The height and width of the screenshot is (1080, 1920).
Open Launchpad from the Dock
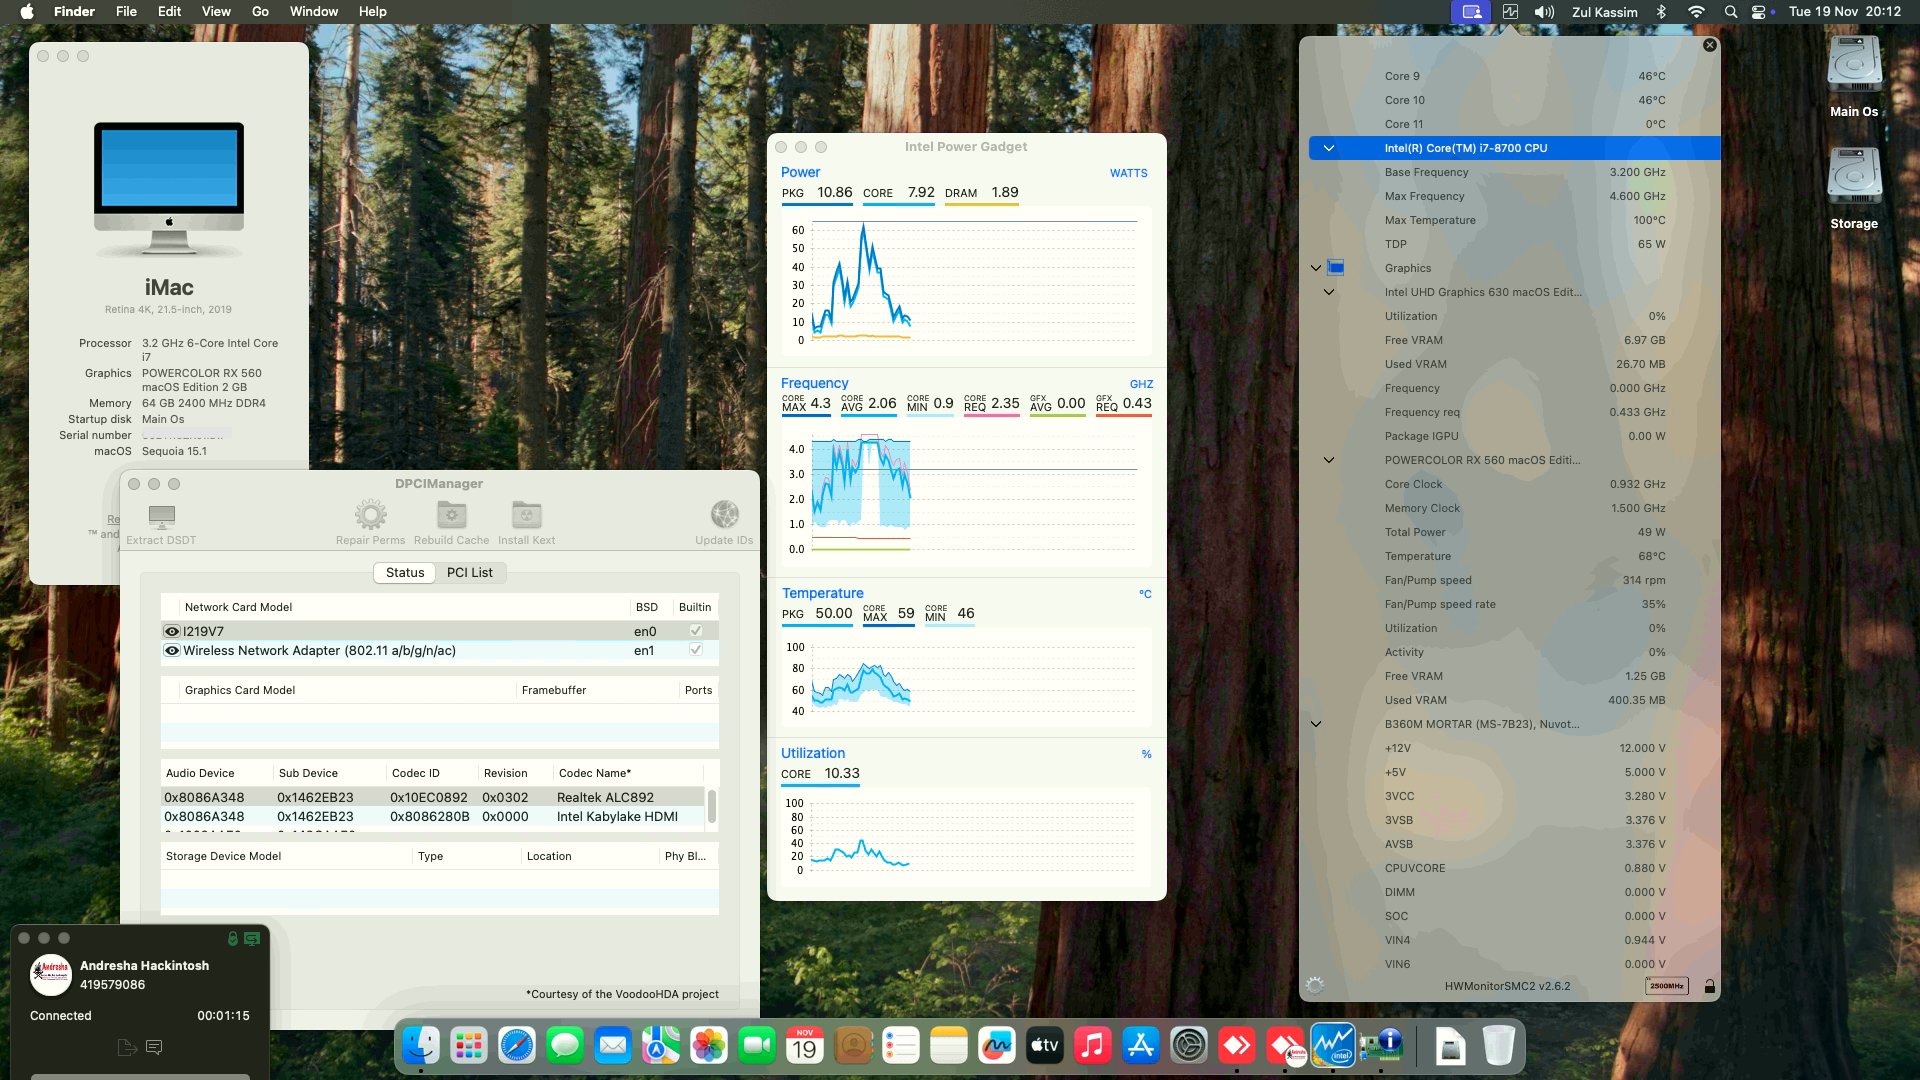[x=469, y=1045]
